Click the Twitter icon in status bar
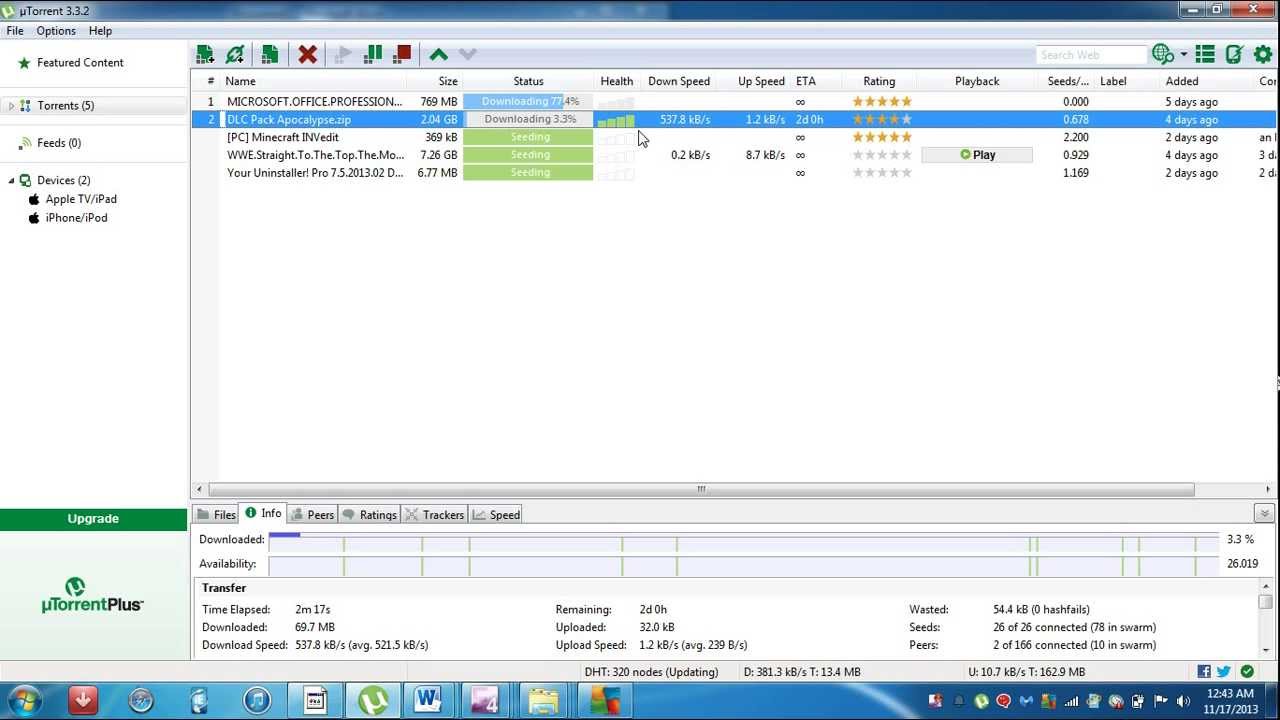 (x=1224, y=672)
